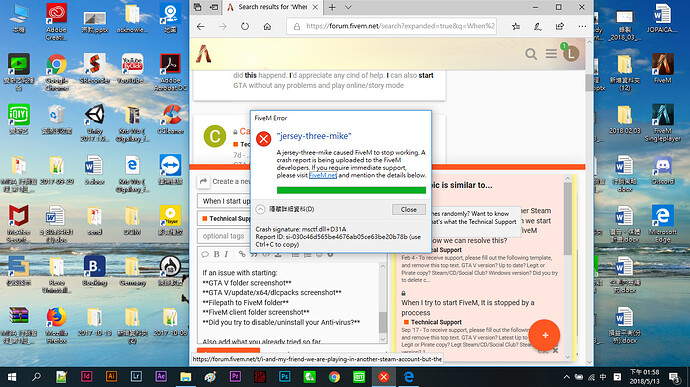Open the user avatar with notification badge
The image size is (690, 387).
pos(571,53)
